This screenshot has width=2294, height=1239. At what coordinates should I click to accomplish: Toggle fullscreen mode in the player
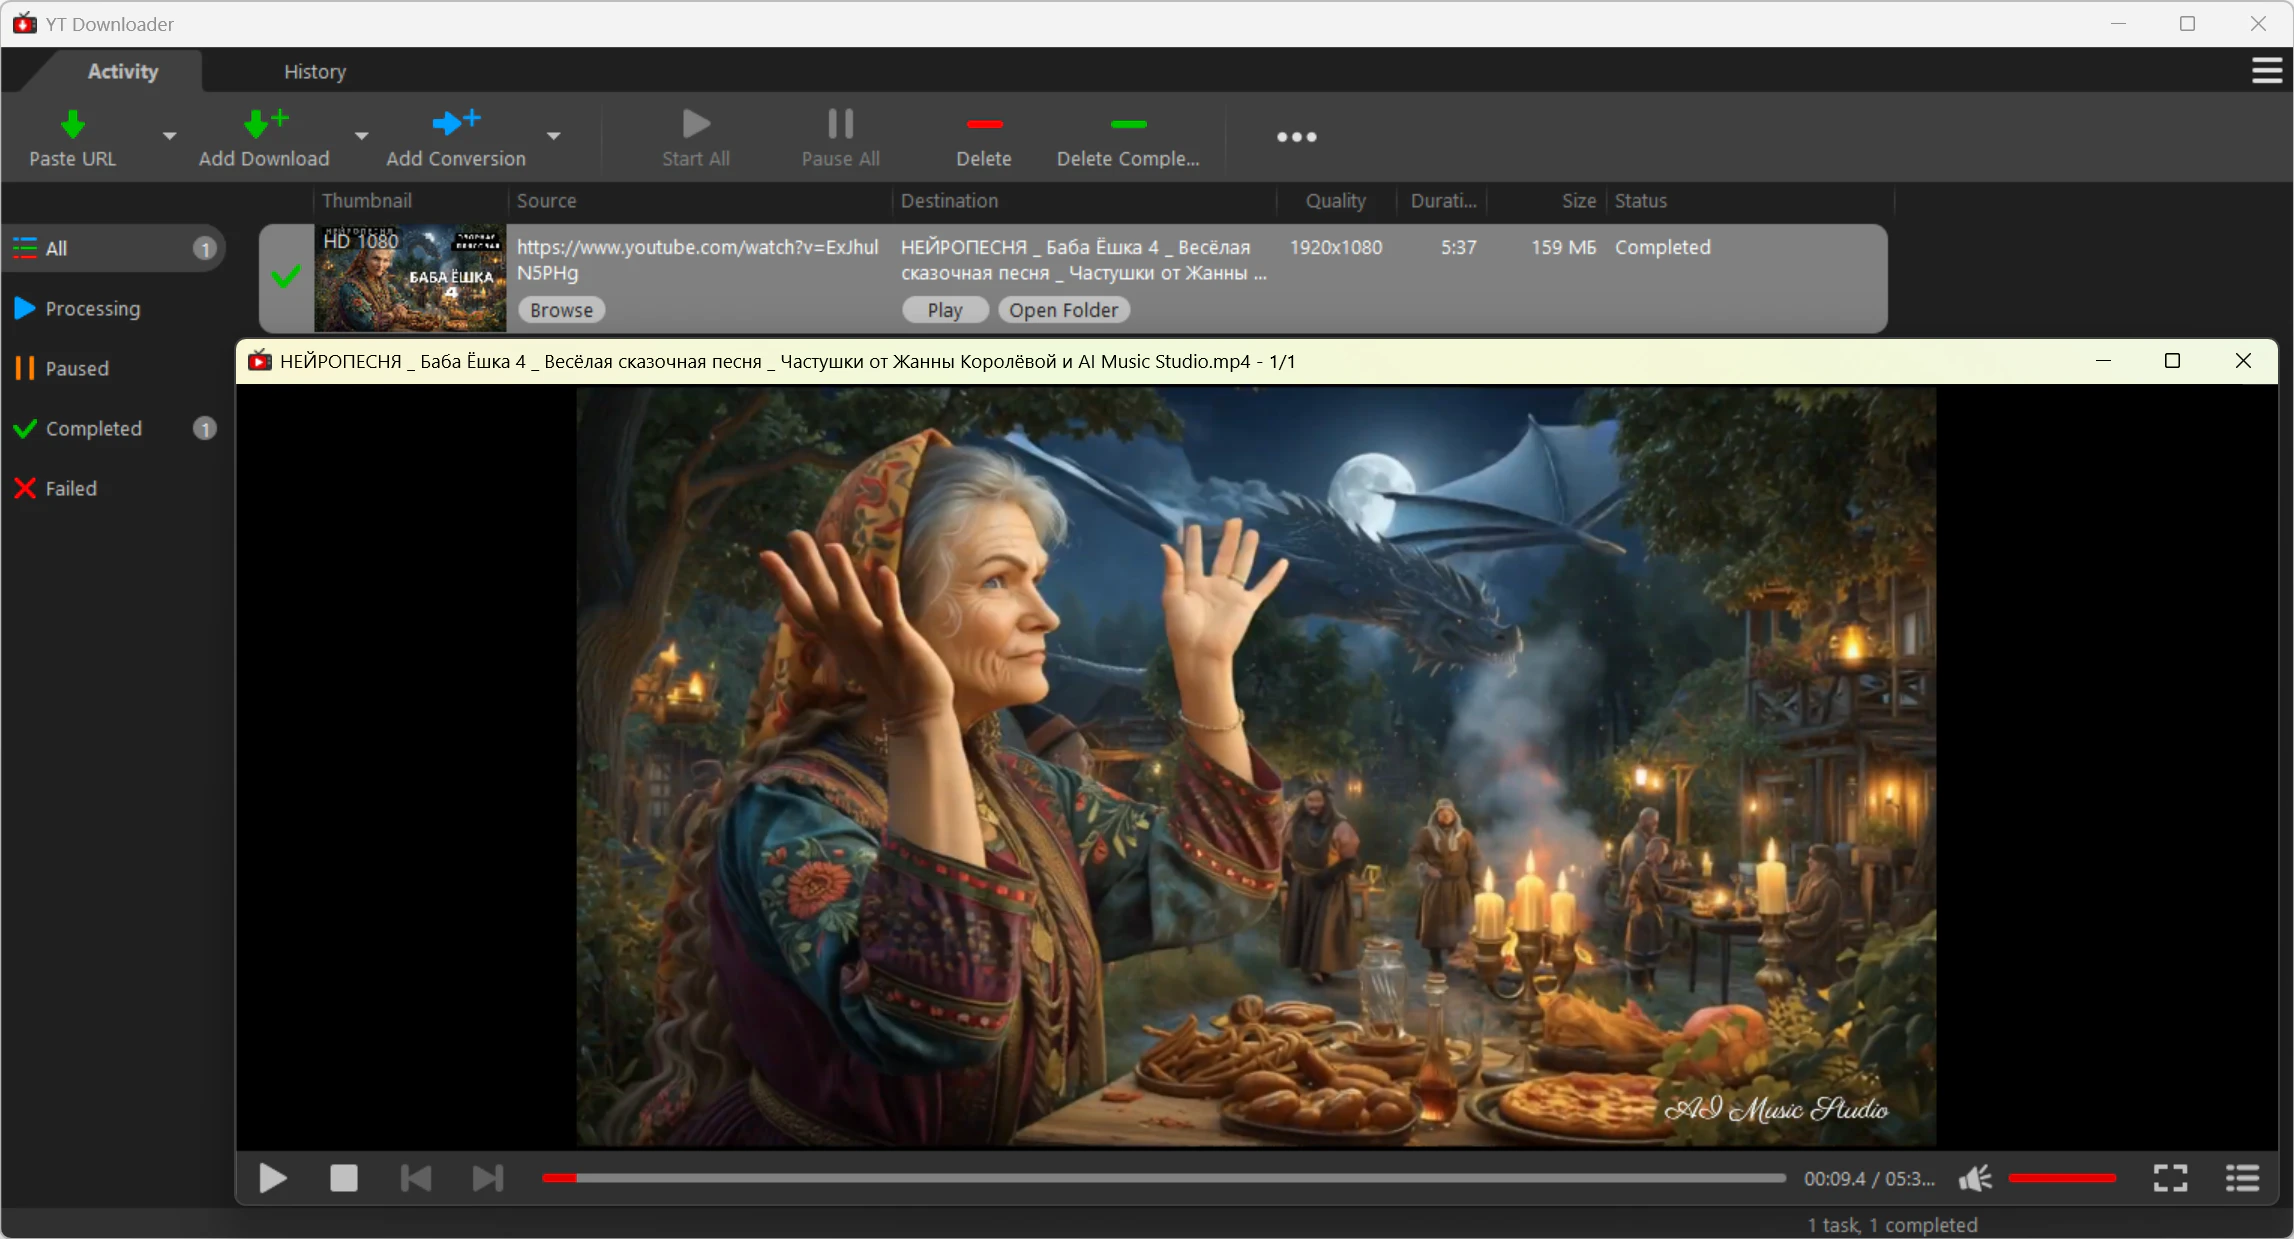pyautogui.click(x=2170, y=1178)
